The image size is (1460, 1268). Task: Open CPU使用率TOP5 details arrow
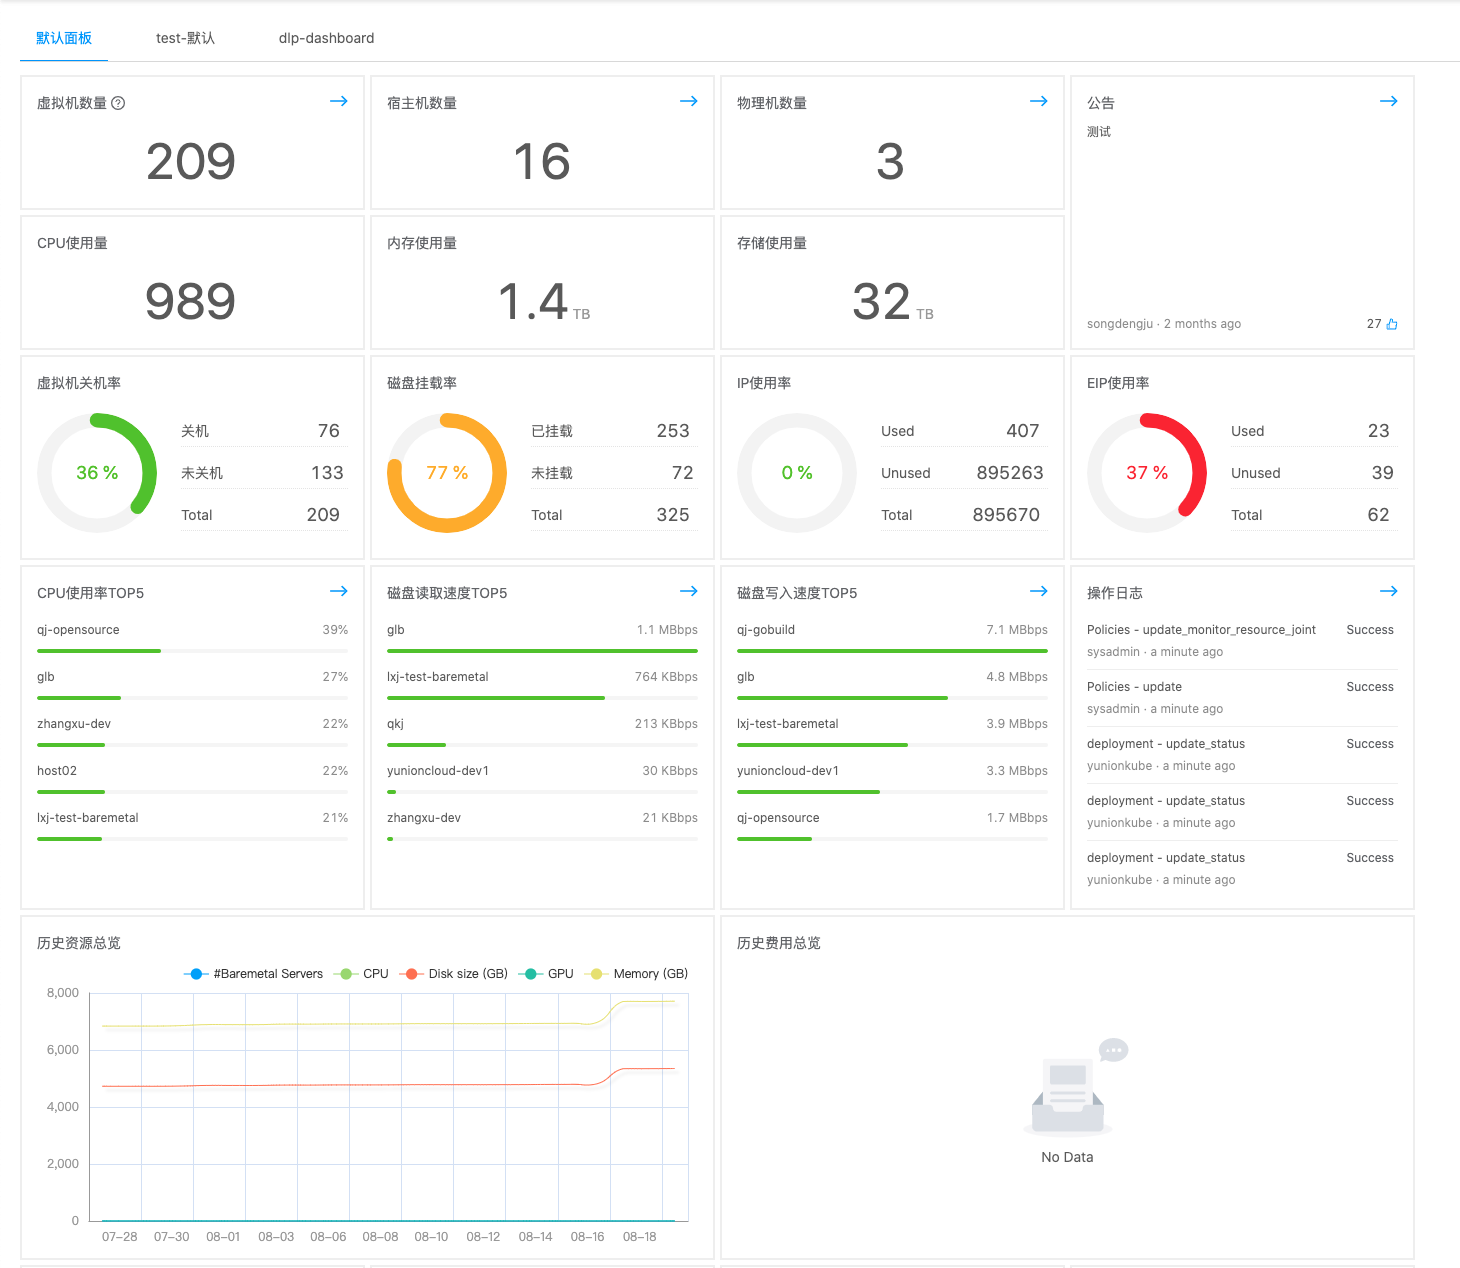click(x=339, y=592)
